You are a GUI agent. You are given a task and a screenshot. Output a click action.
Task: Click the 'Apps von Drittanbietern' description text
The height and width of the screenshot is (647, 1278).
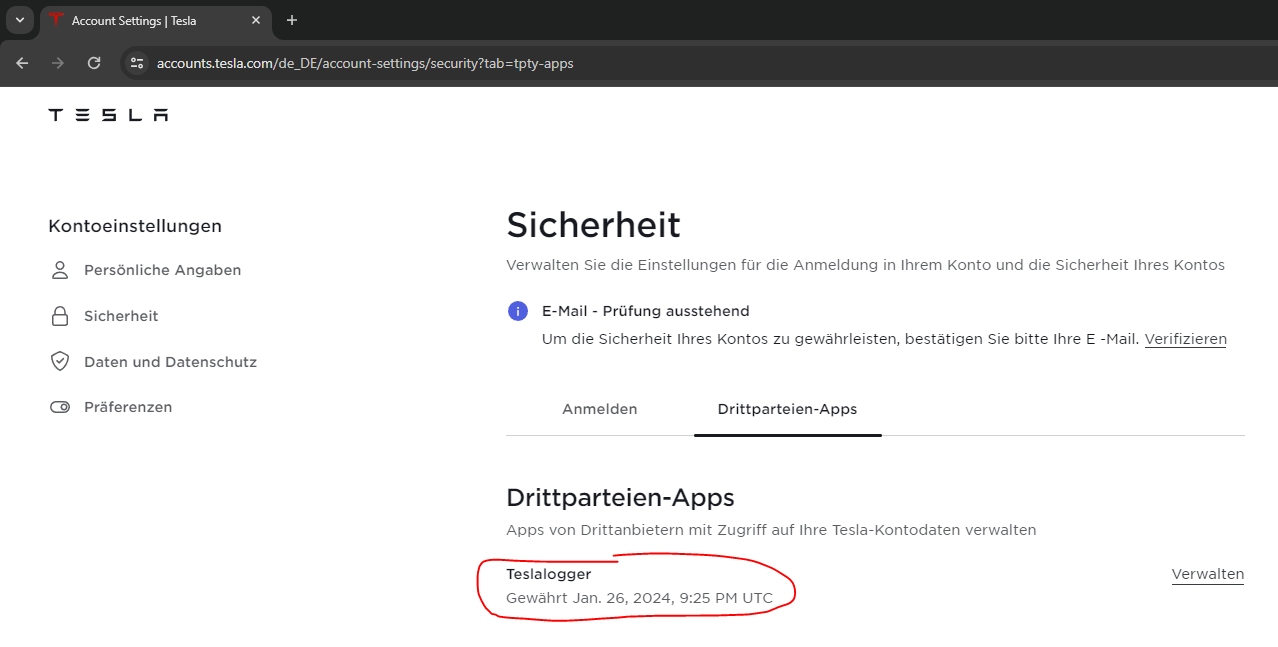(772, 530)
